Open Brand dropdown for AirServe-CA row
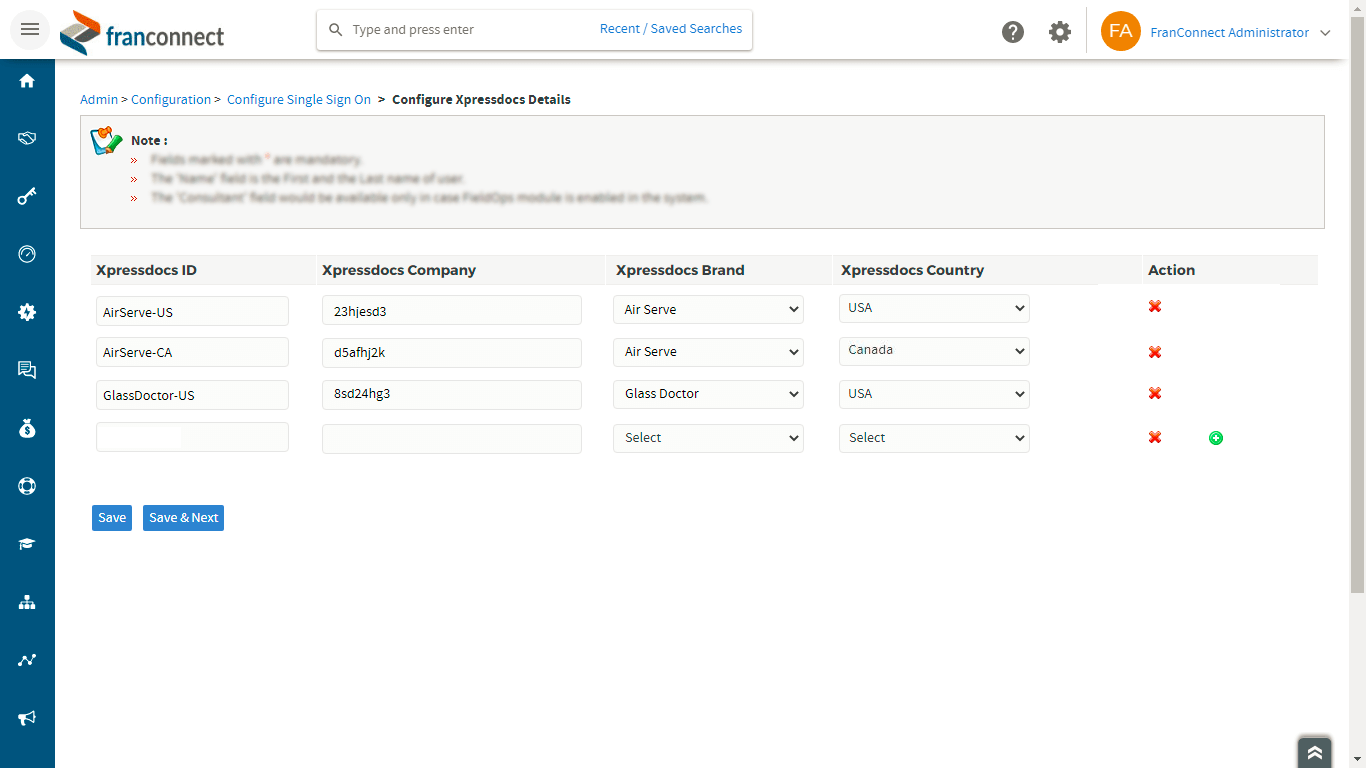1366x768 pixels. click(x=708, y=352)
